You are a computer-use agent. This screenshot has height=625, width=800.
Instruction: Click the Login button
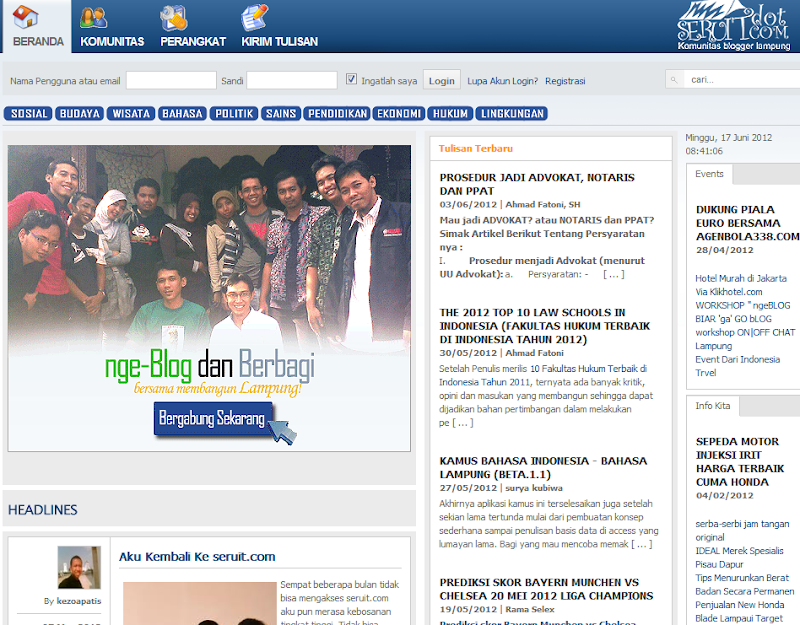441,80
